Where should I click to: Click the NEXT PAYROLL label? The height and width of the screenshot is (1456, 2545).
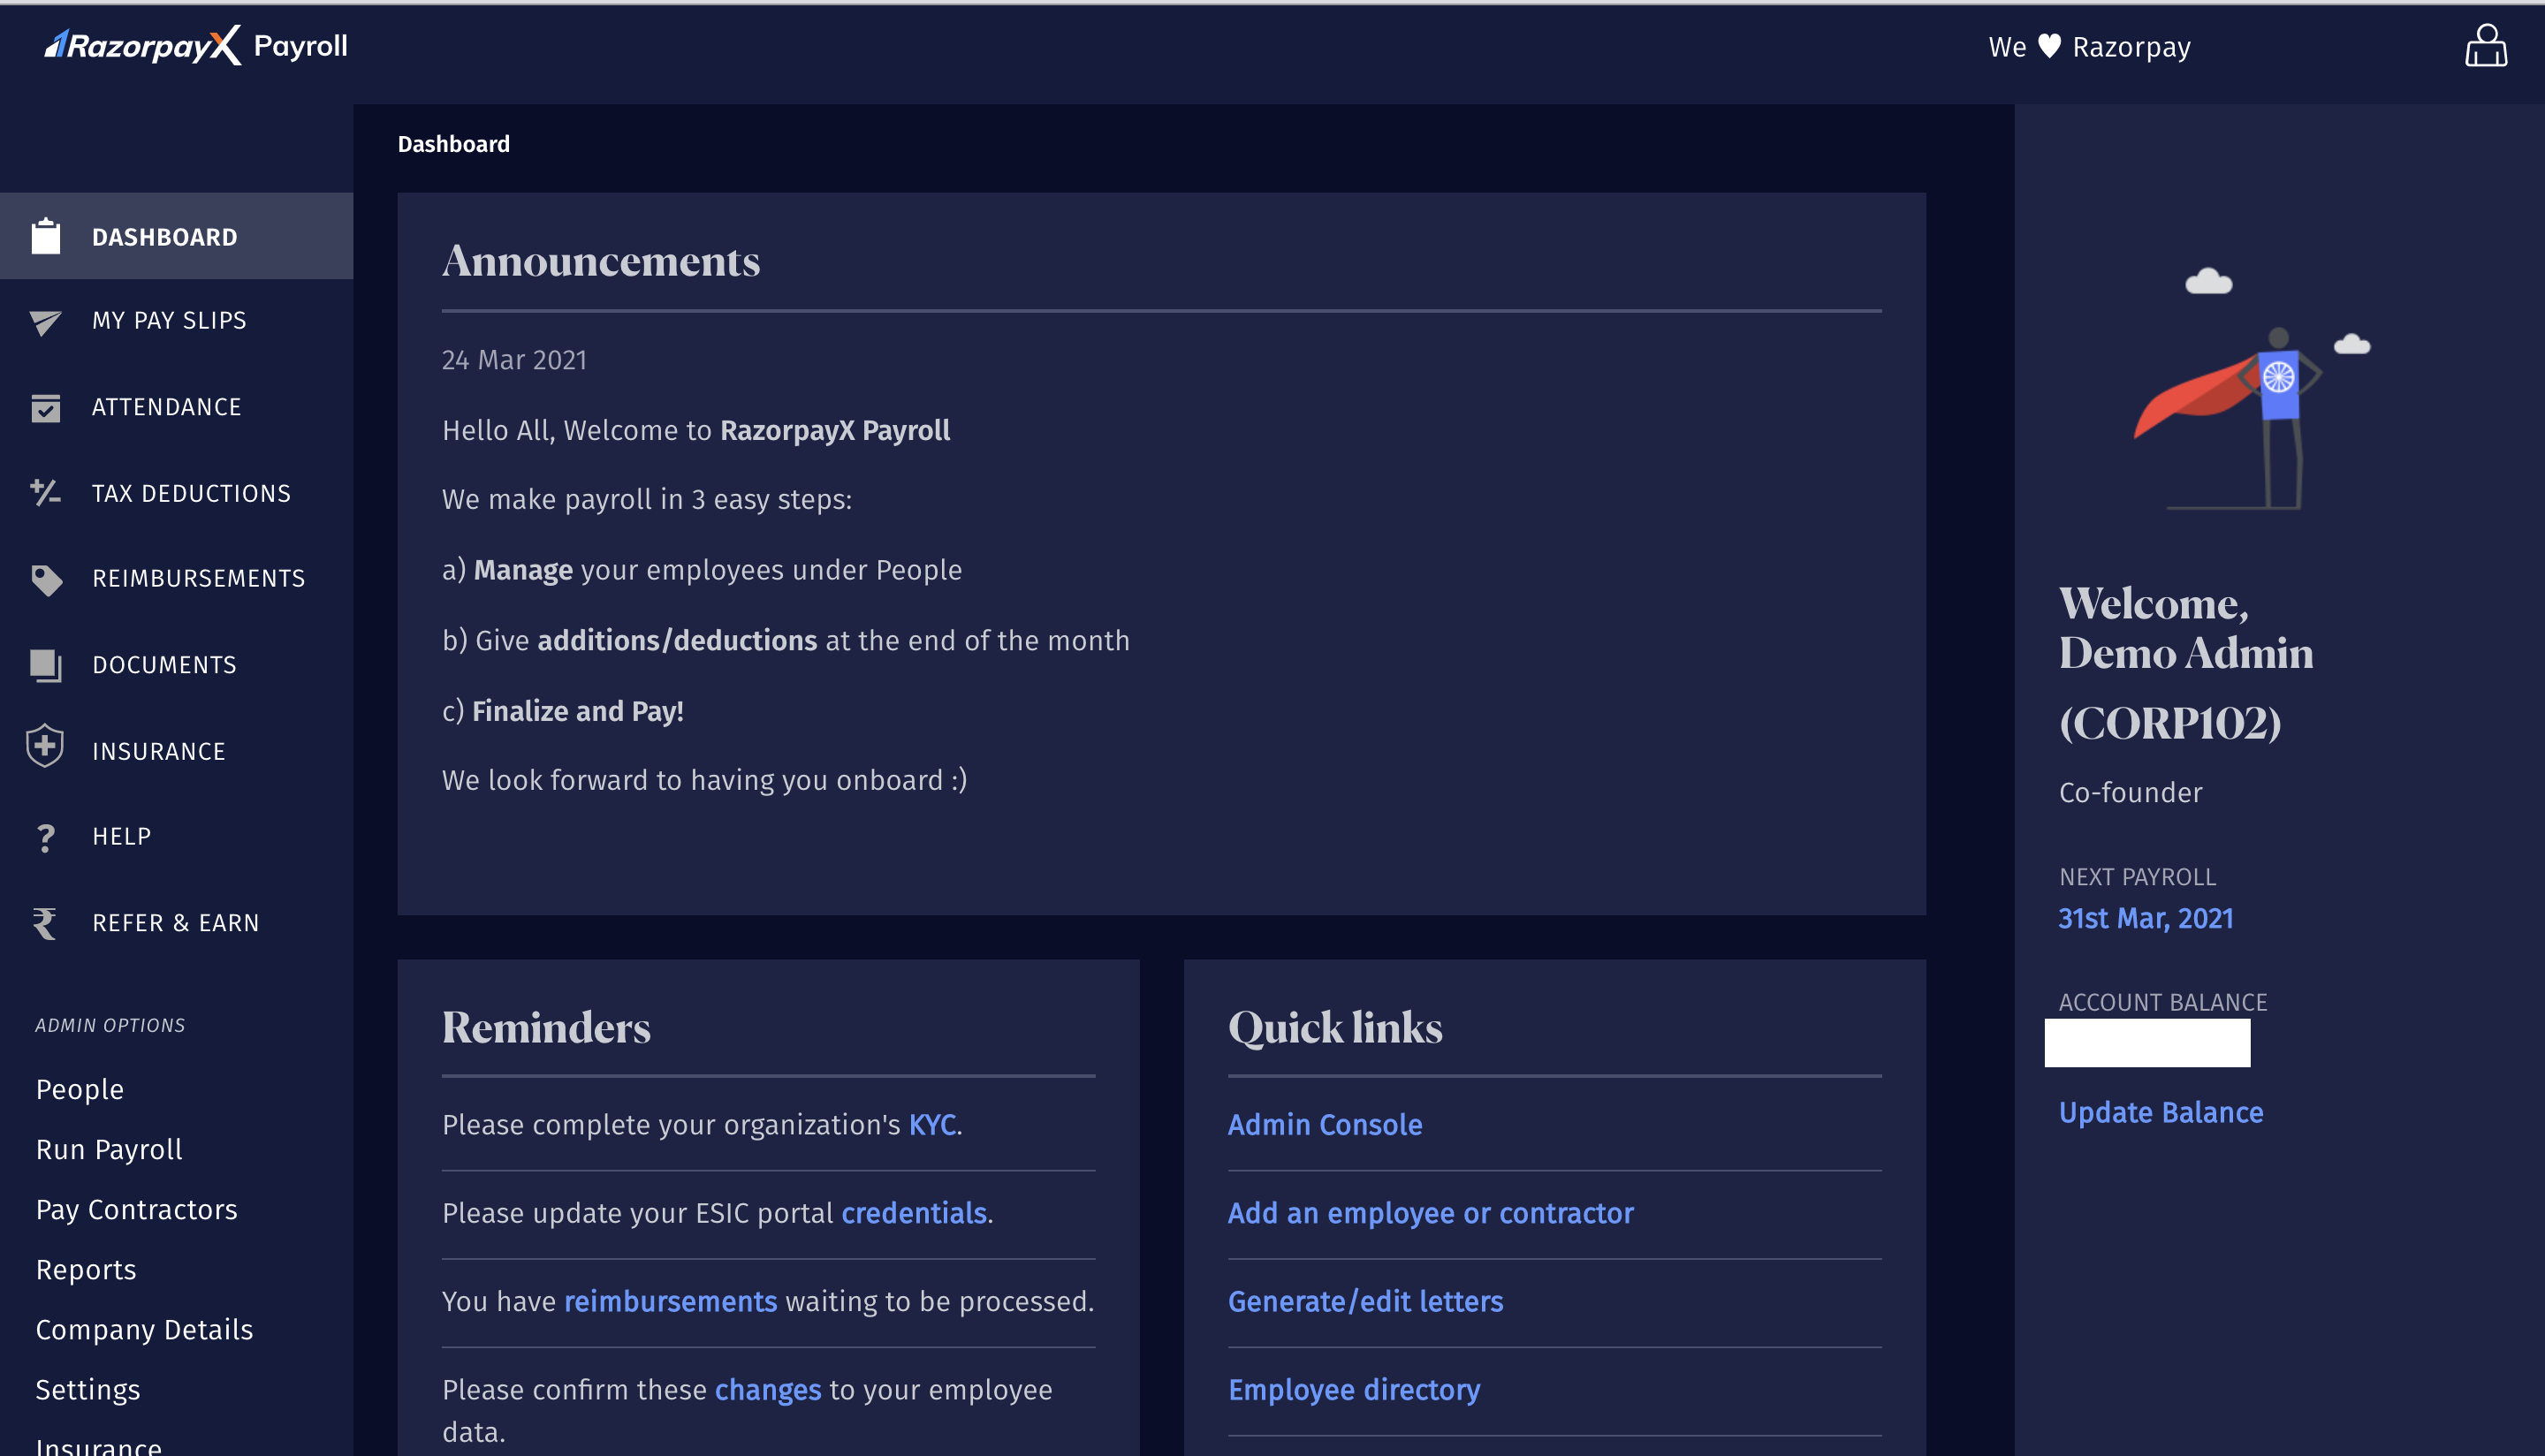click(x=2137, y=877)
